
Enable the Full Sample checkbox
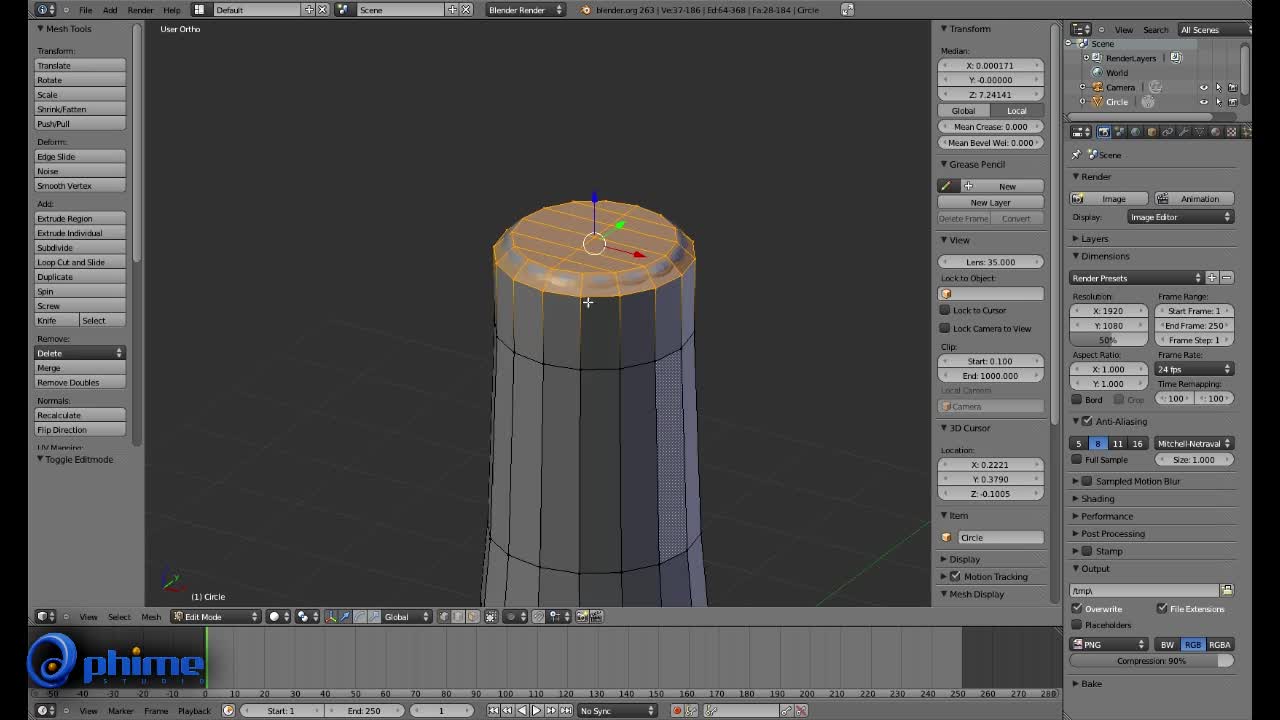[x=1077, y=459]
